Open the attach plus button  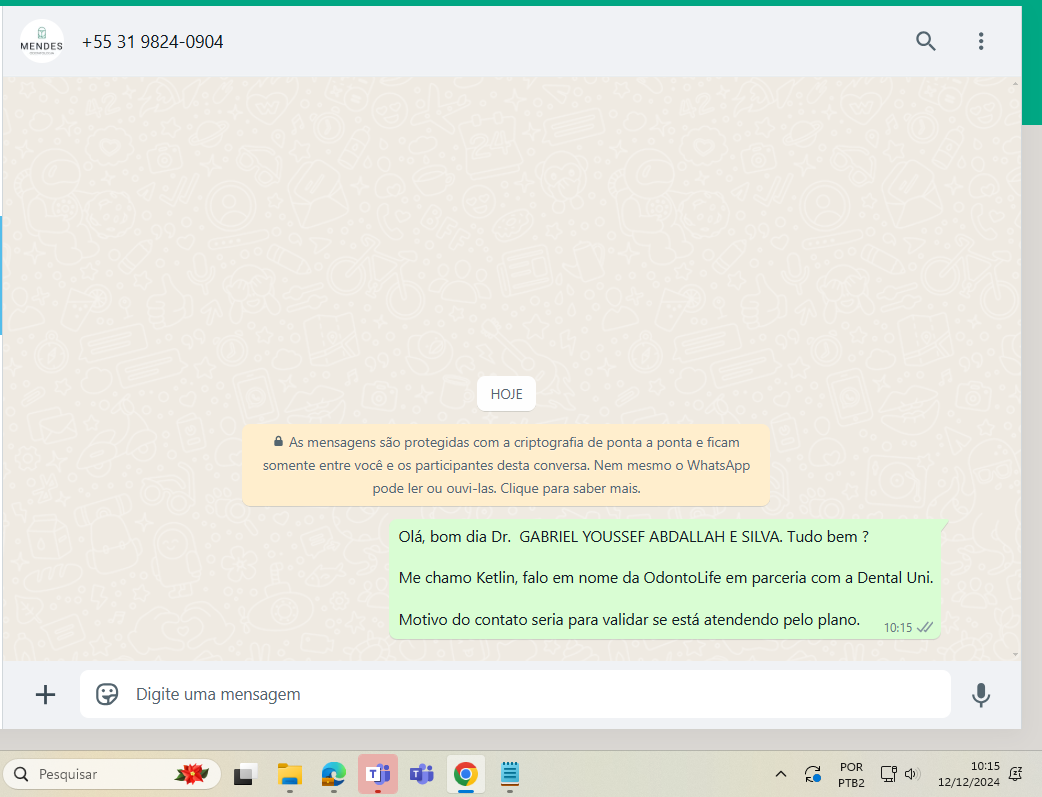pos(45,695)
